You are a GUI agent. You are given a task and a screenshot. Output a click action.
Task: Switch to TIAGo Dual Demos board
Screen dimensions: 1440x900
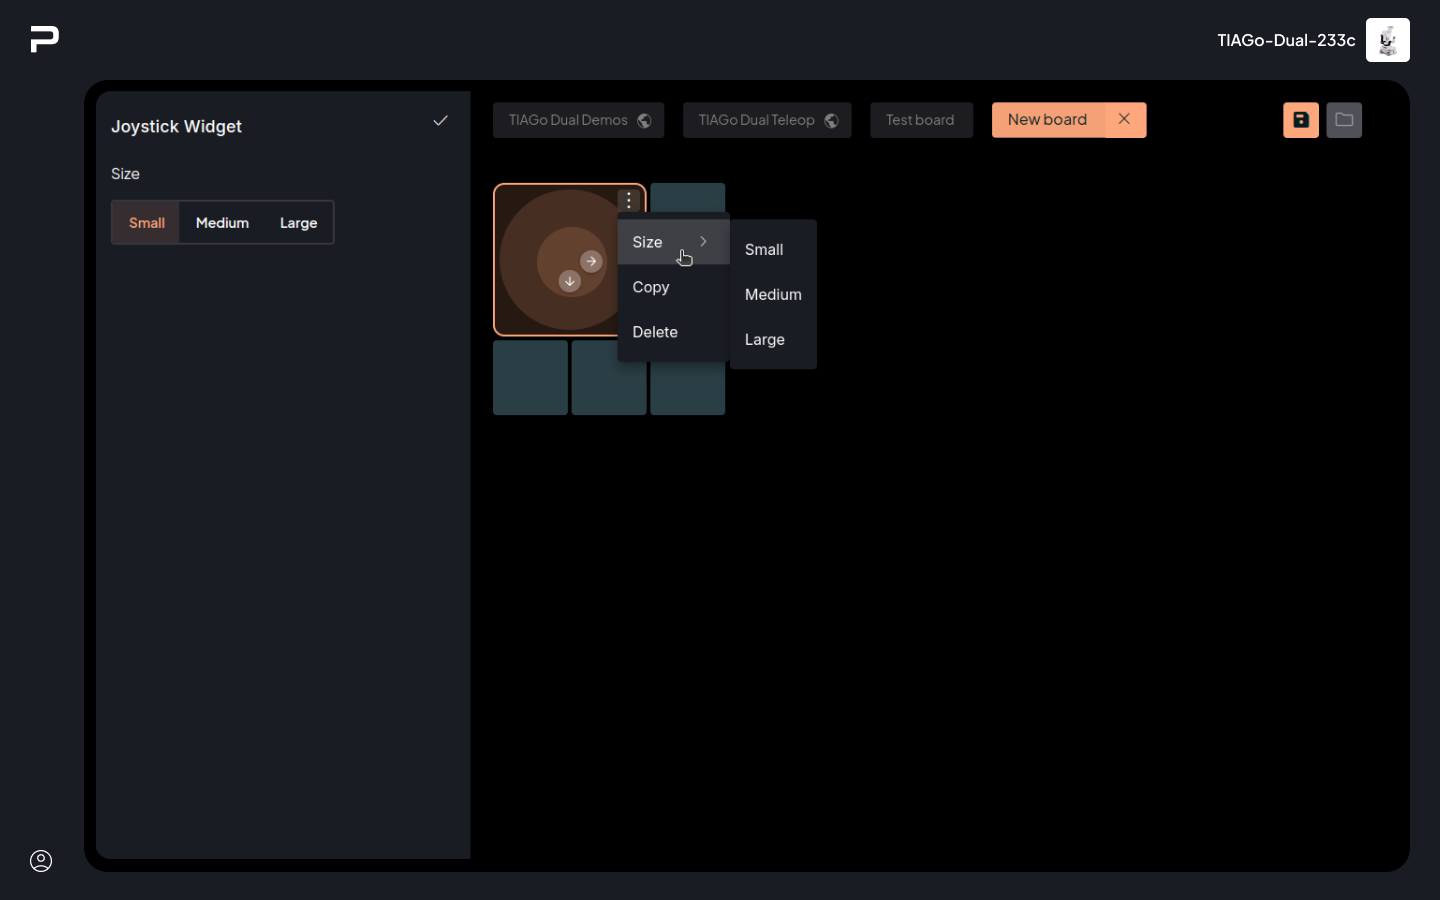[x=577, y=120]
